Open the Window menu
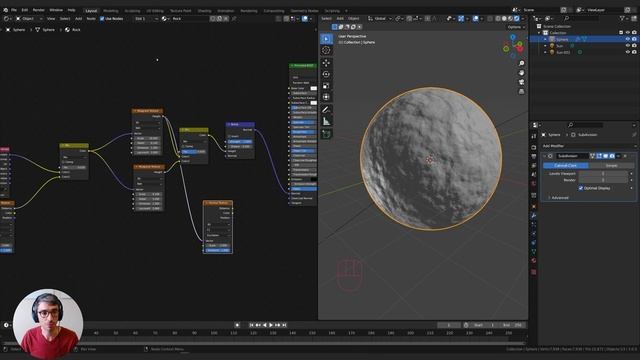This screenshot has width=640, height=360. 56,10
